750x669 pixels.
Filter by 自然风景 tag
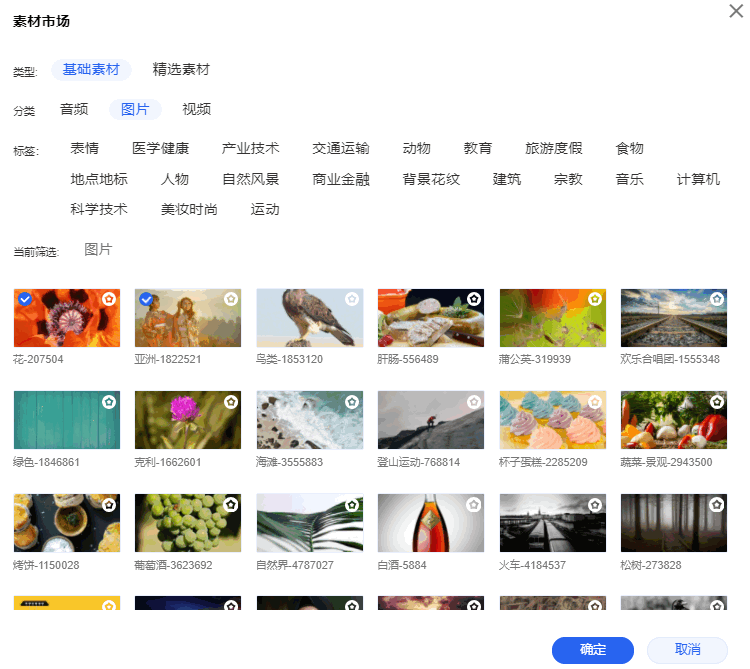(x=251, y=179)
